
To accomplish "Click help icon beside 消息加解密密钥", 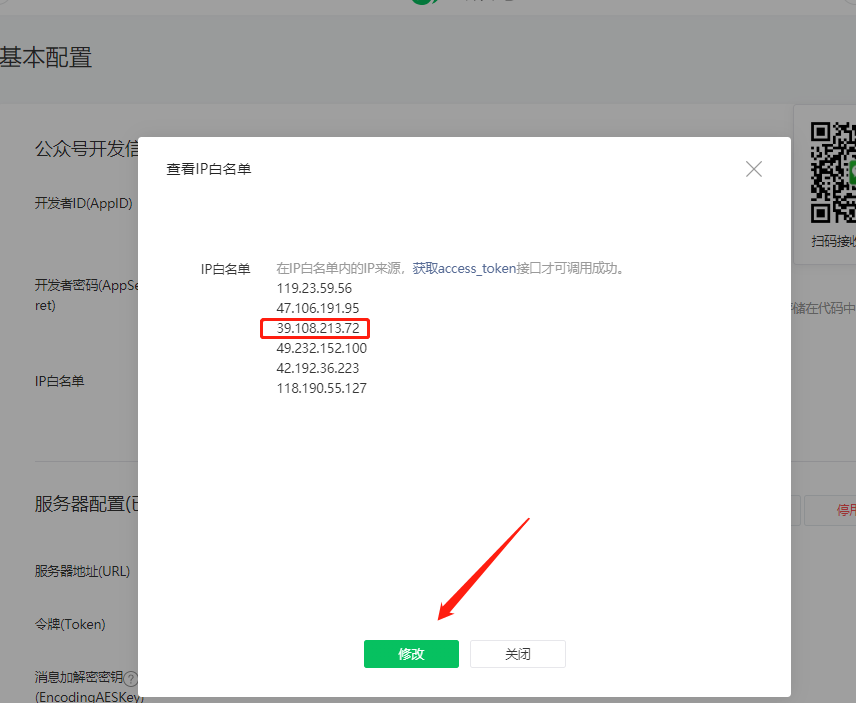I will coord(130,678).
